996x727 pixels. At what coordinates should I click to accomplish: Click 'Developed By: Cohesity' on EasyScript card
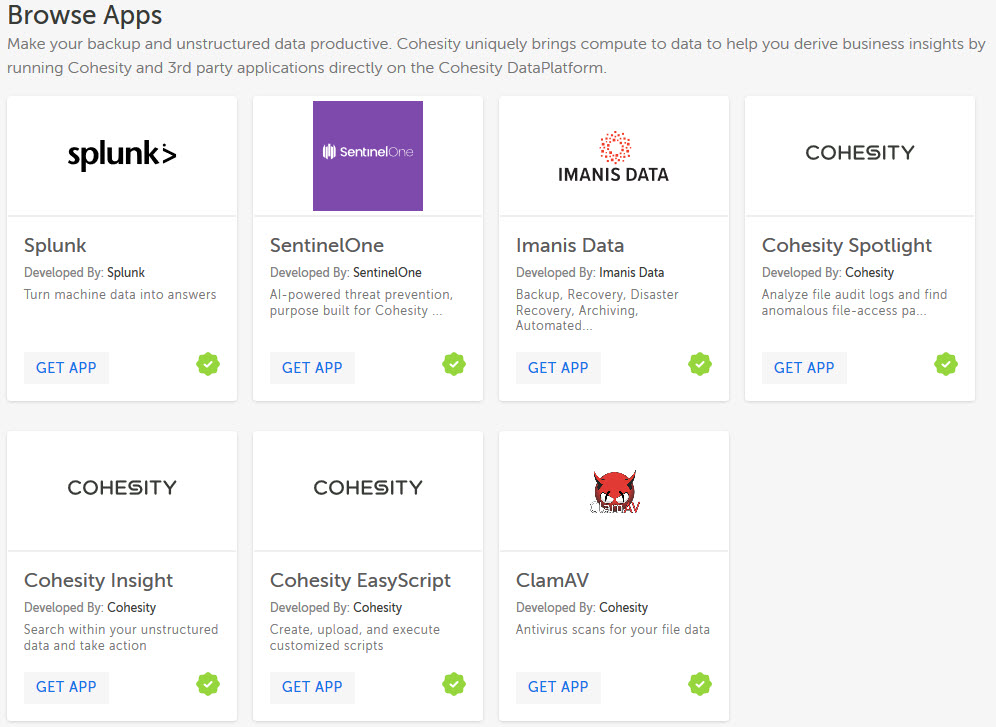[x=336, y=608]
